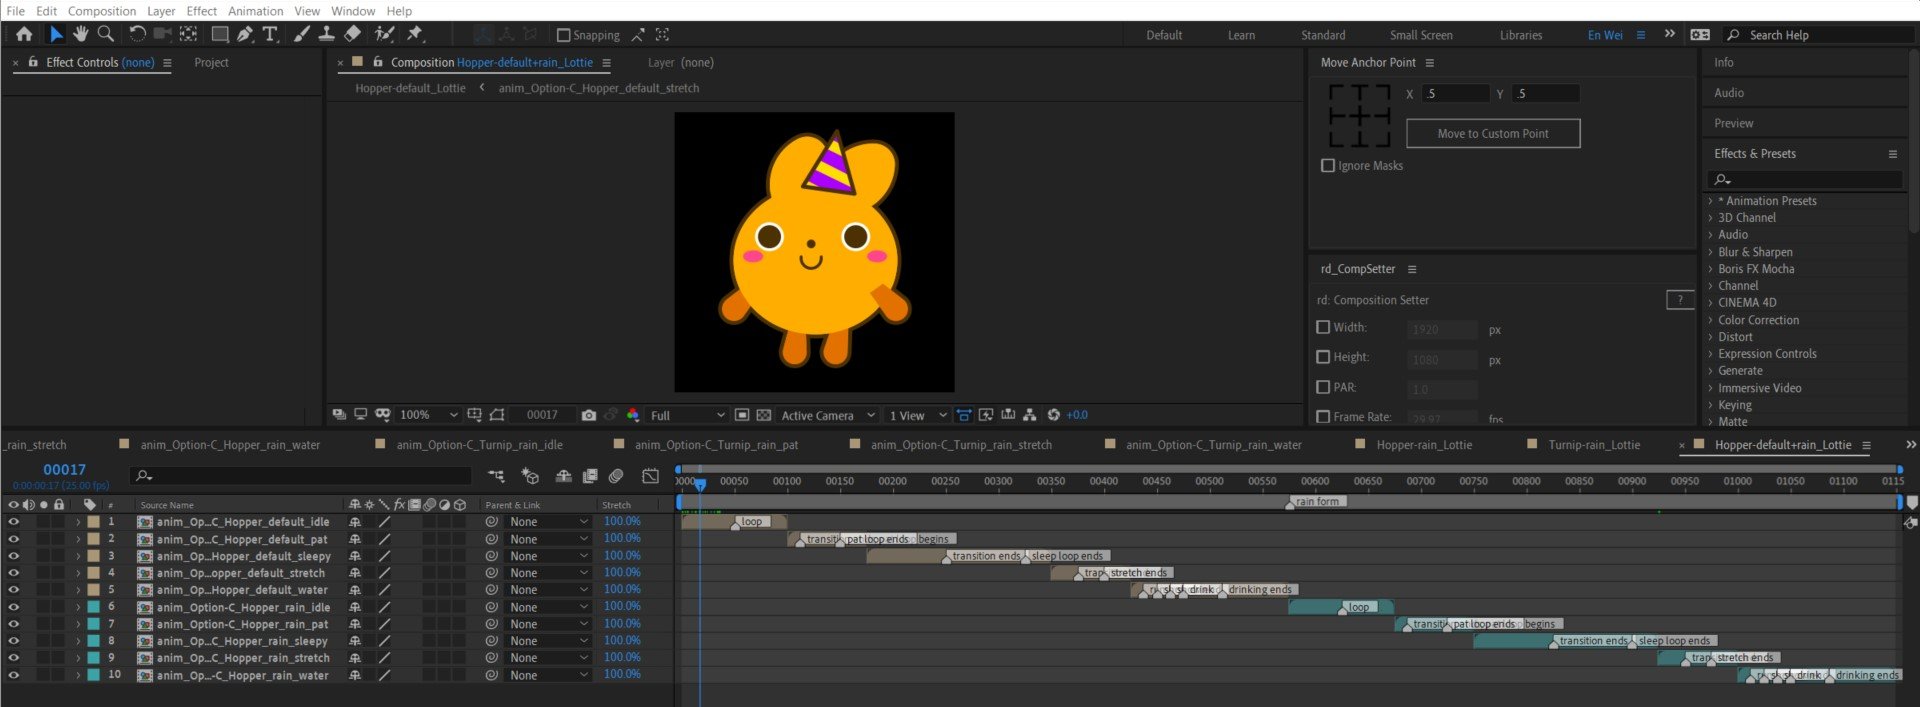Click the Move to Custom Point button

click(x=1492, y=134)
